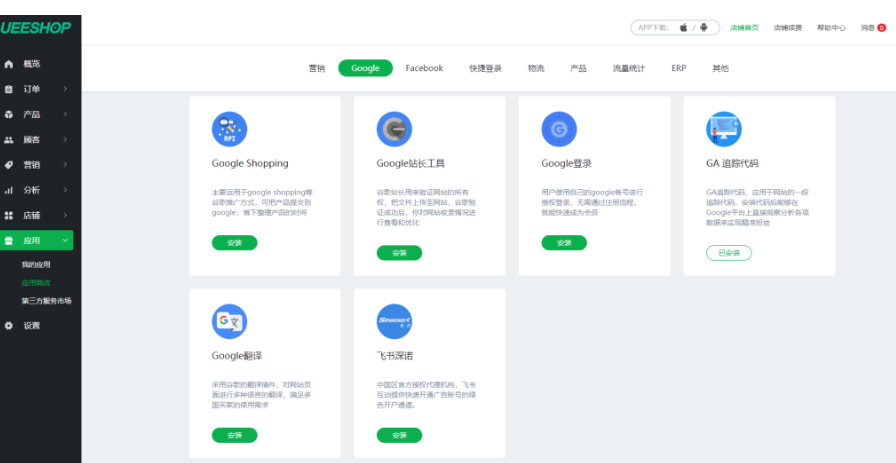Click the 飞书深诺 card title
Viewport: 896px width, 463px height.
395,356
